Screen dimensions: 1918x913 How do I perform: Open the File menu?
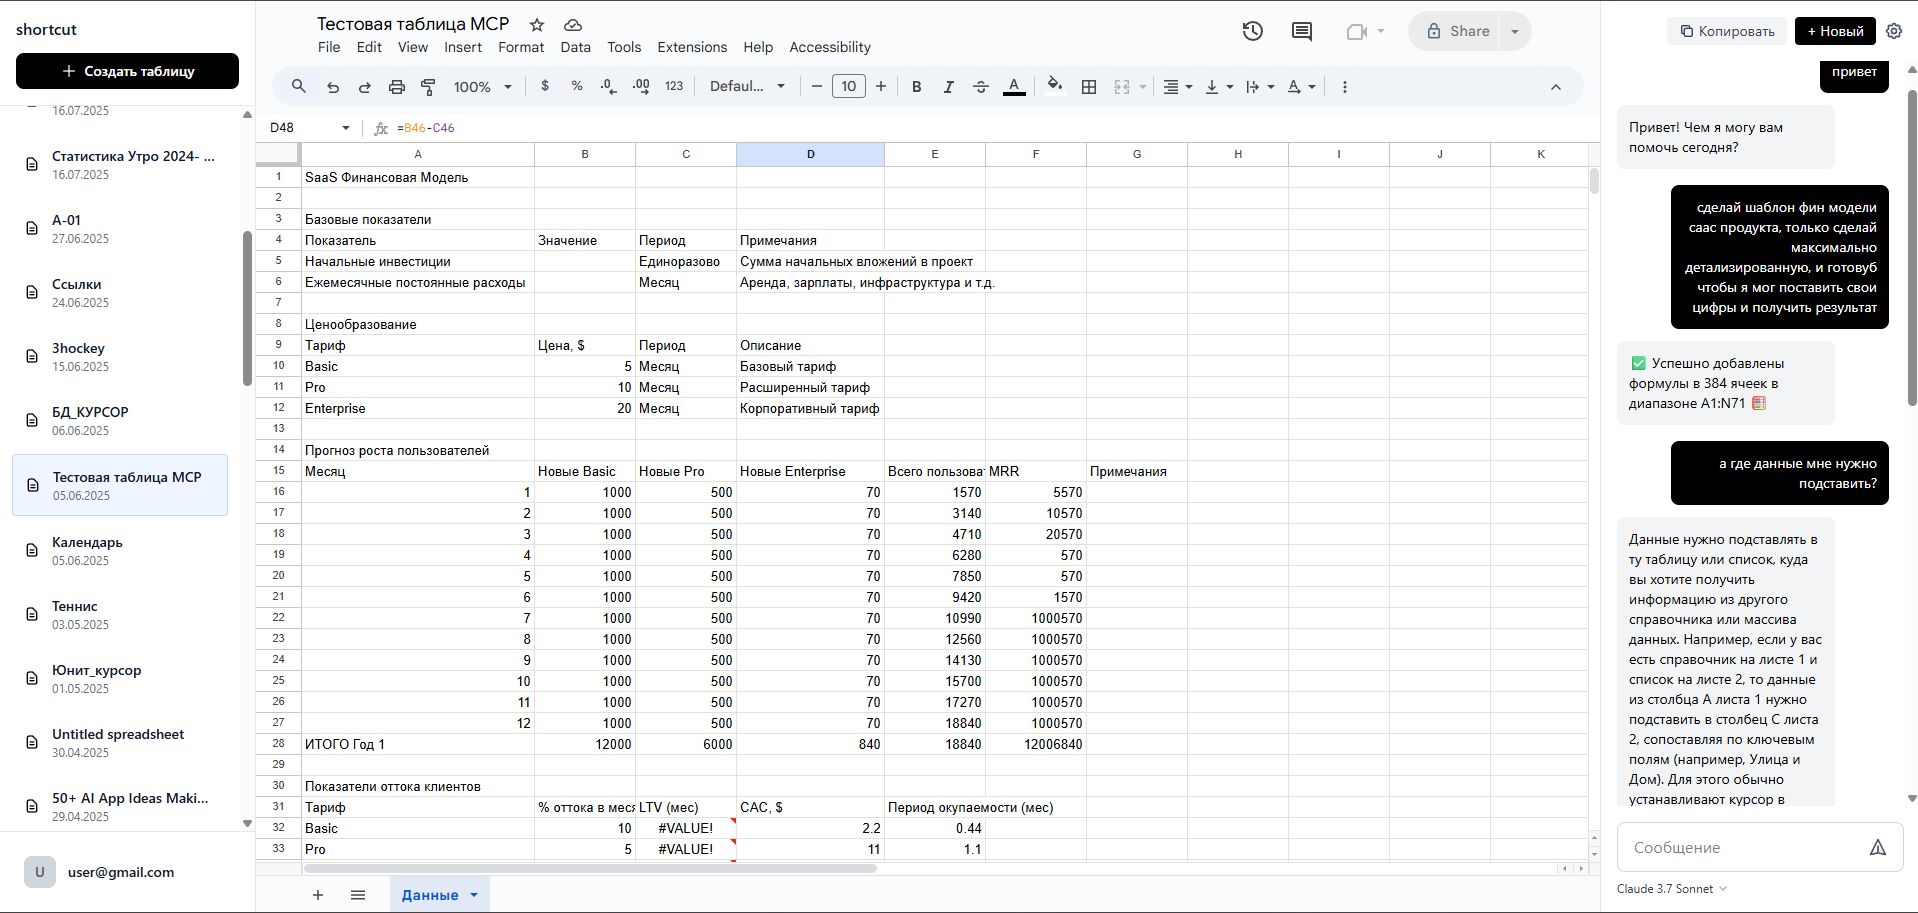coord(329,47)
